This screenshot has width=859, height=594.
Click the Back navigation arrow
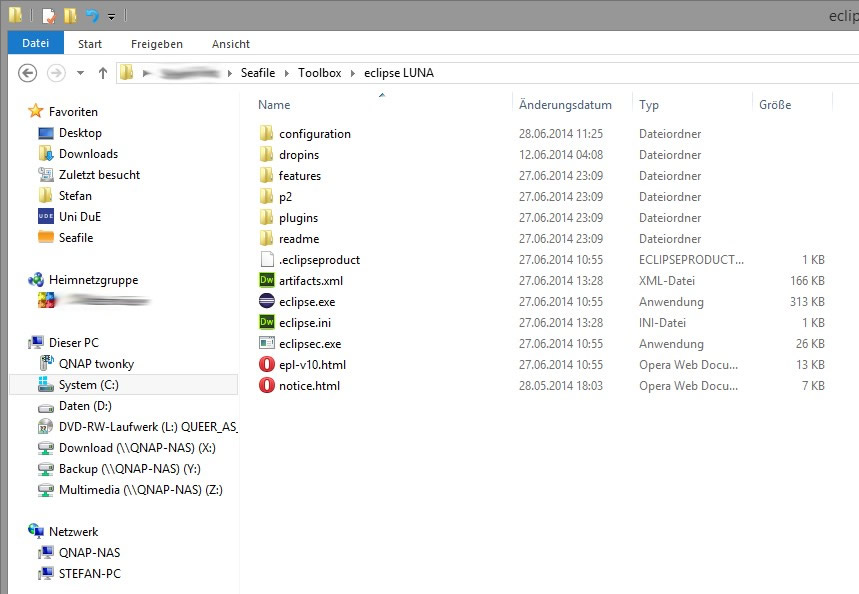[27, 73]
